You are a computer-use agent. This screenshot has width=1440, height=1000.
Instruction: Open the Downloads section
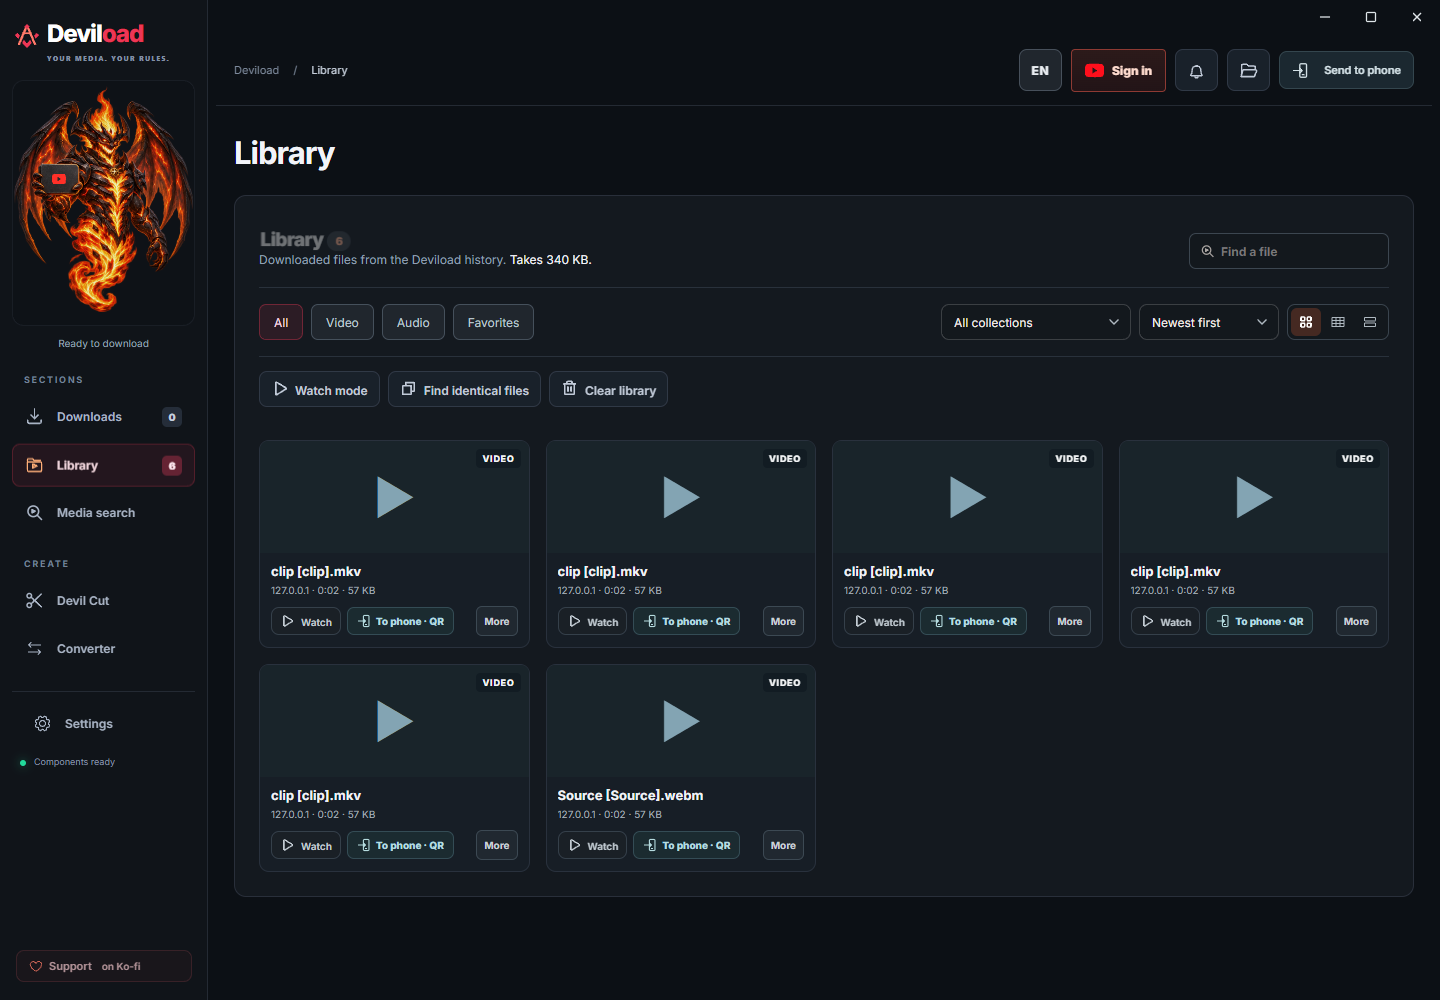[x=103, y=417]
